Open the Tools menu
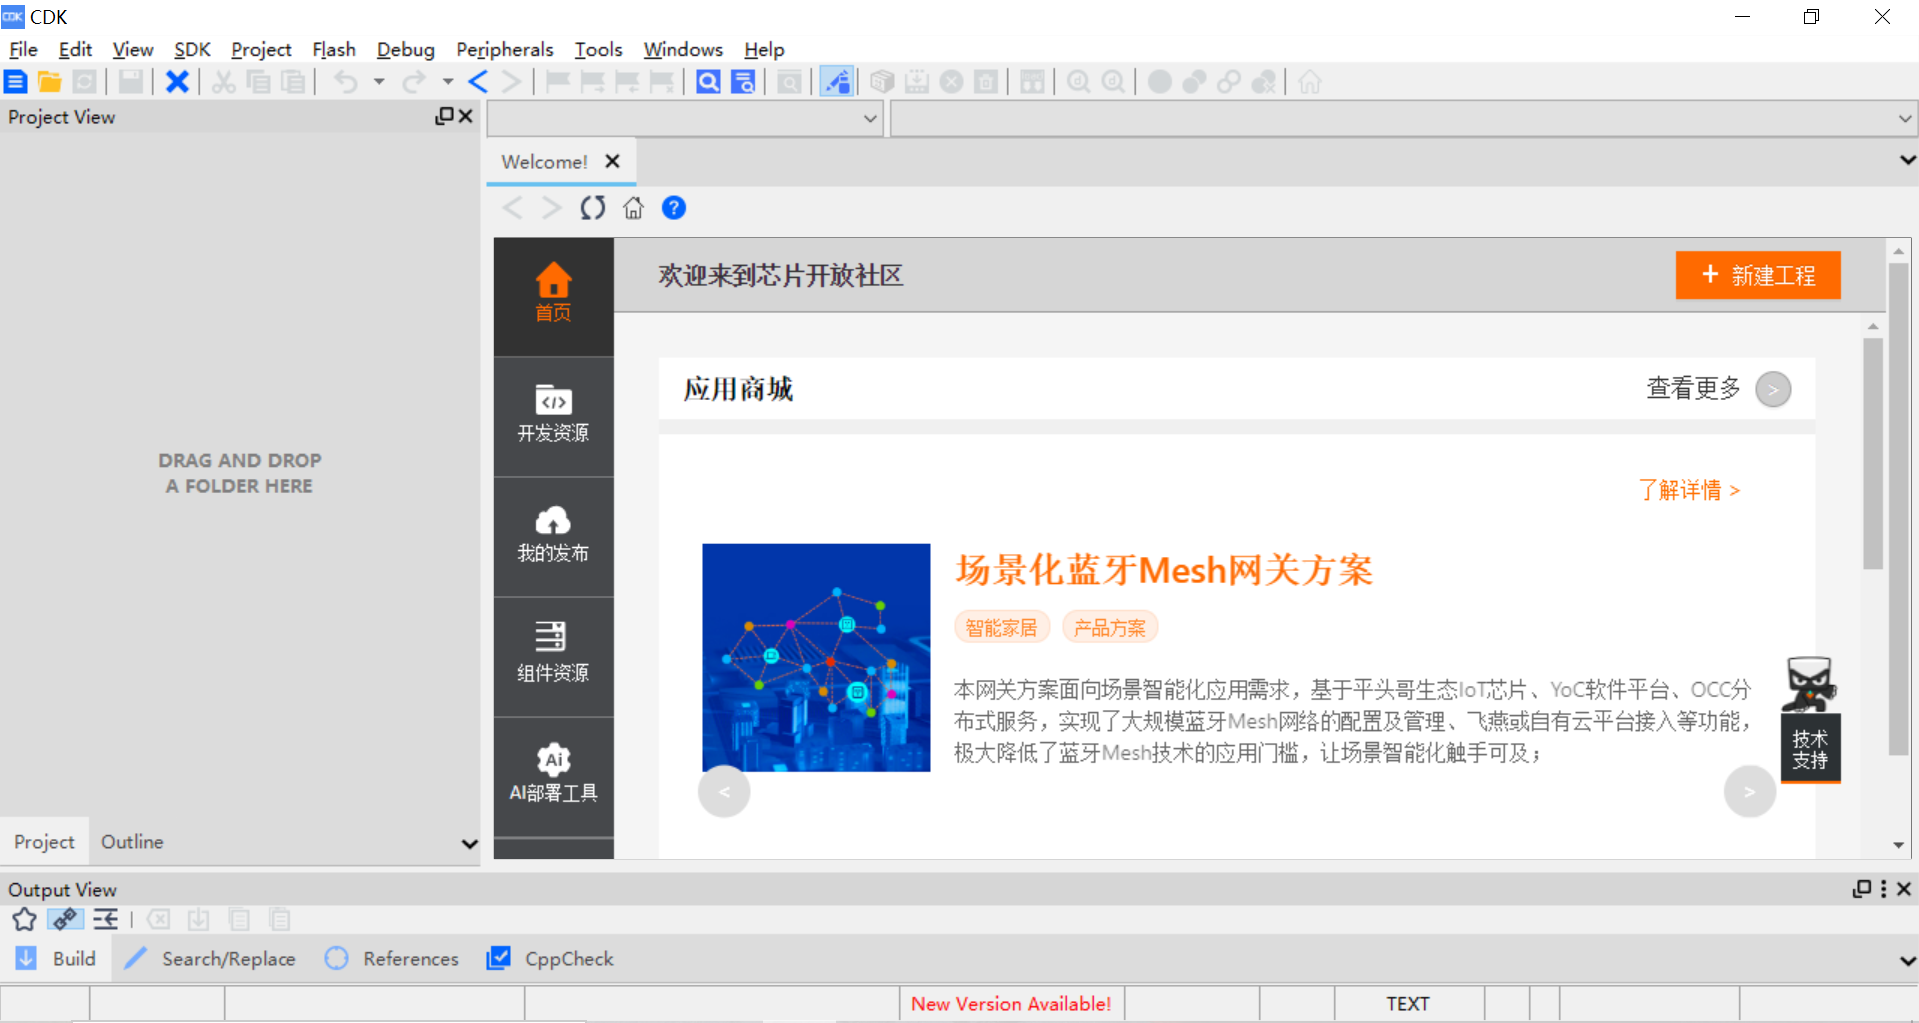This screenshot has width=1919, height=1023. 598,49
